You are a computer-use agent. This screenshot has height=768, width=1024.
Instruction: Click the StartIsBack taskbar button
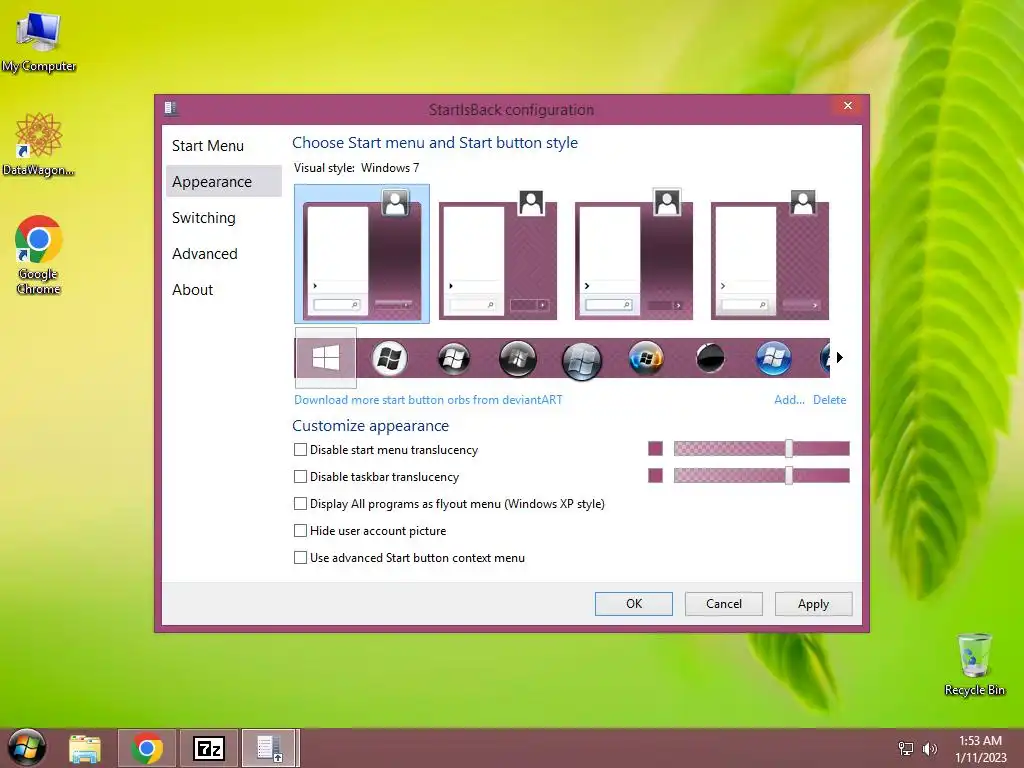coord(270,748)
